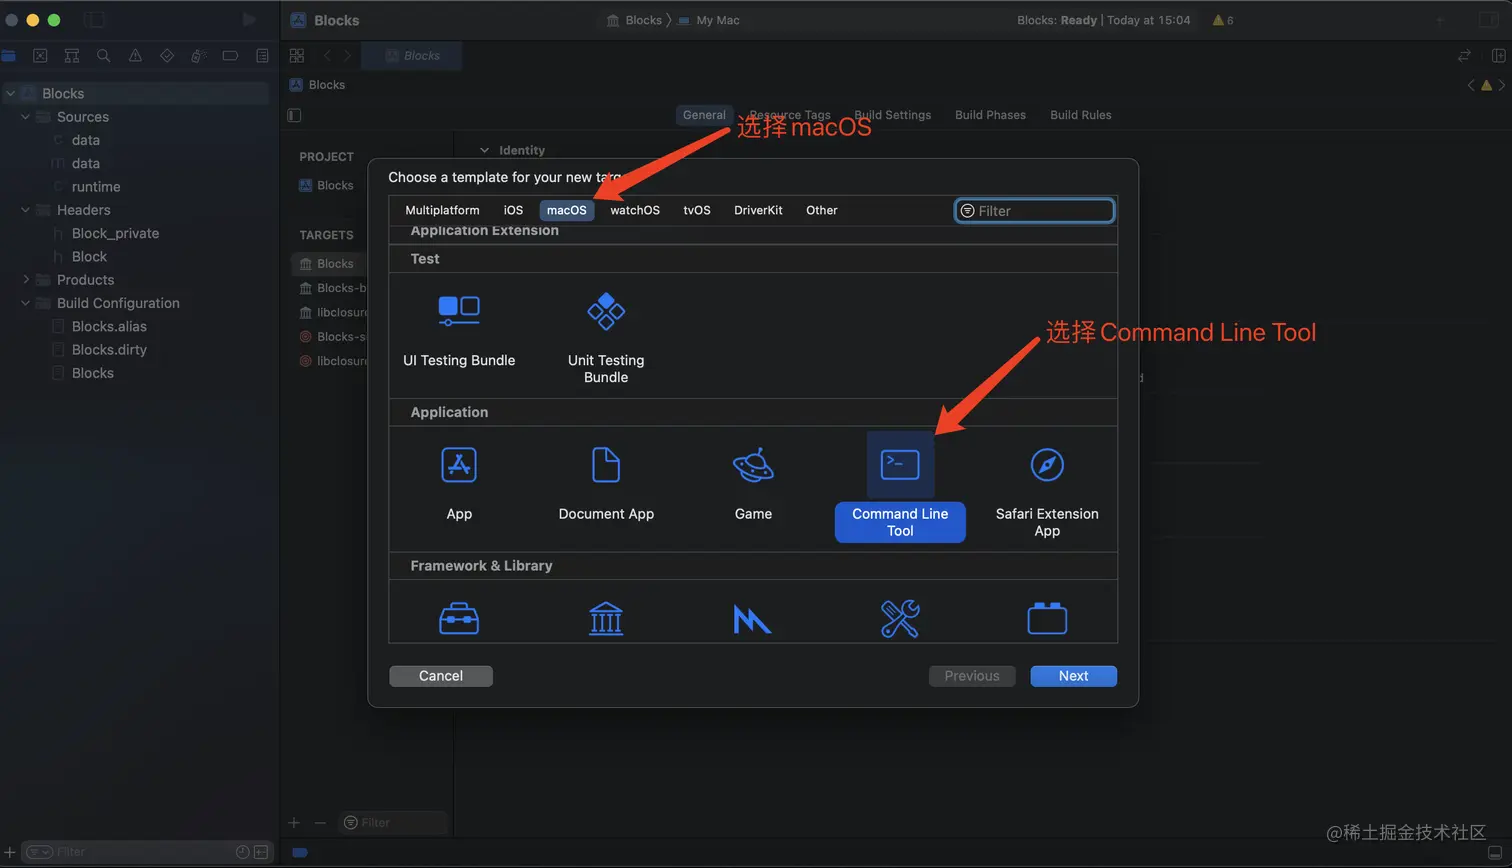Select the wrench and screwdriver template icon
Image resolution: width=1512 pixels, height=868 pixels.
(x=900, y=619)
